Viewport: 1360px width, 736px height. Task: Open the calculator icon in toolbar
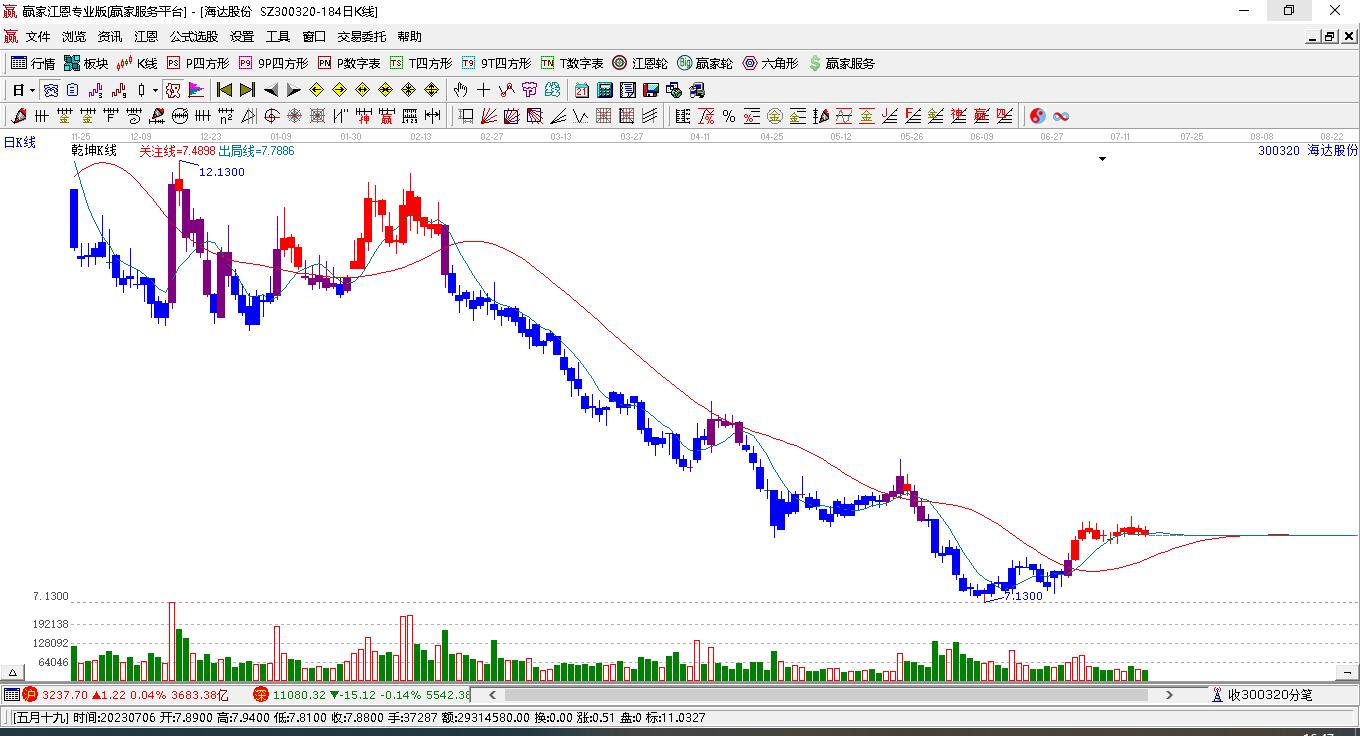pyautogui.click(x=604, y=90)
